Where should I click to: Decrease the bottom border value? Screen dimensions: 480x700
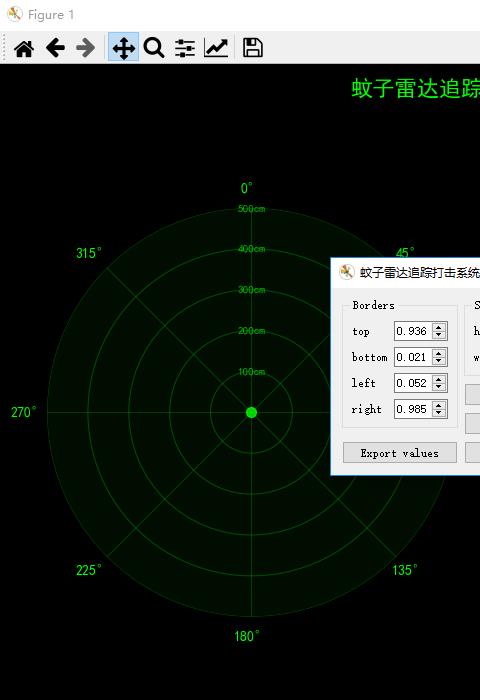point(439,361)
